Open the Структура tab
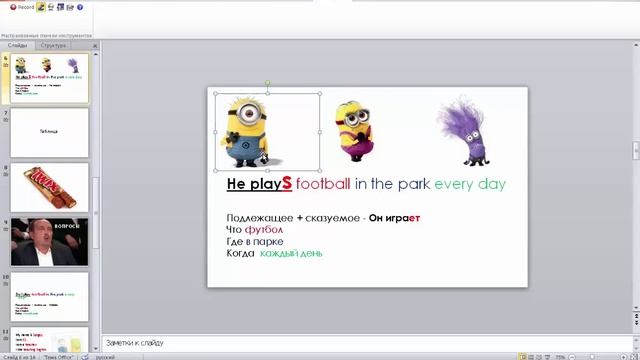Image resolution: width=640 pixels, height=360 pixels. coord(53,45)
